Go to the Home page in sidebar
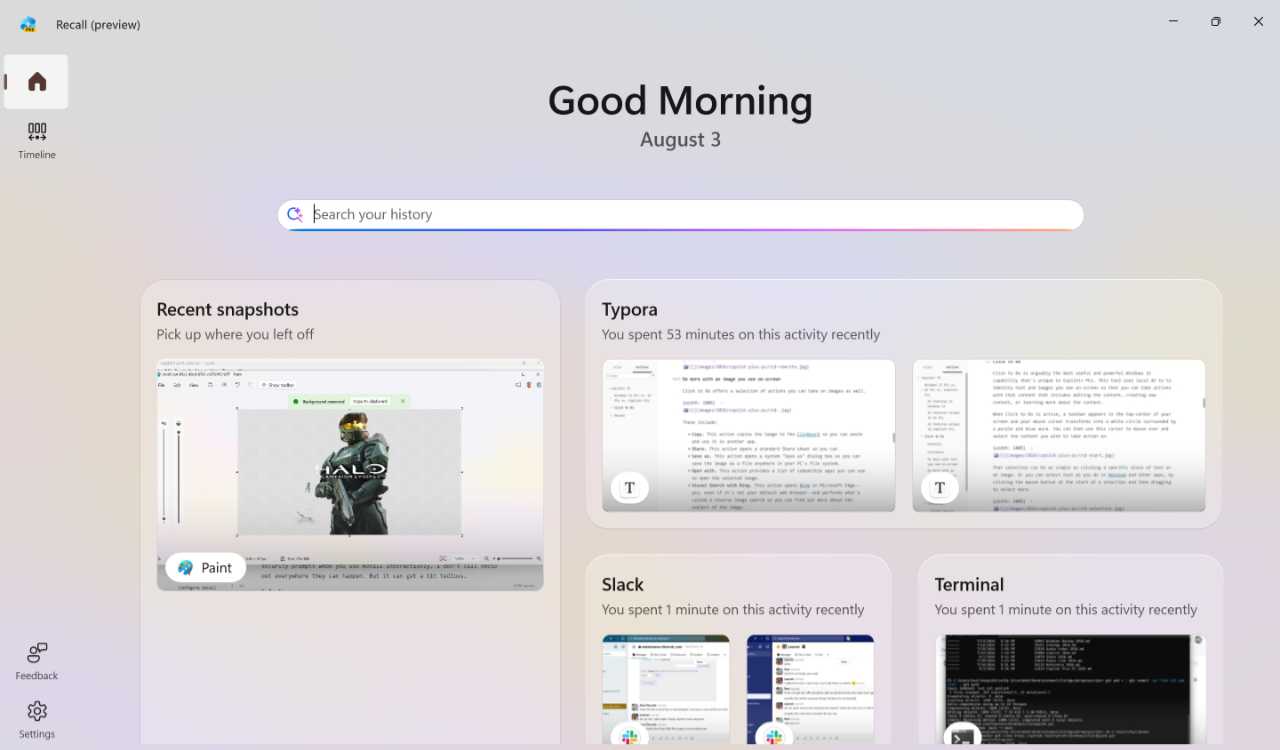The height and width of the screenshot is (750, 1280). pyautogui.click(x=37, y=82)
